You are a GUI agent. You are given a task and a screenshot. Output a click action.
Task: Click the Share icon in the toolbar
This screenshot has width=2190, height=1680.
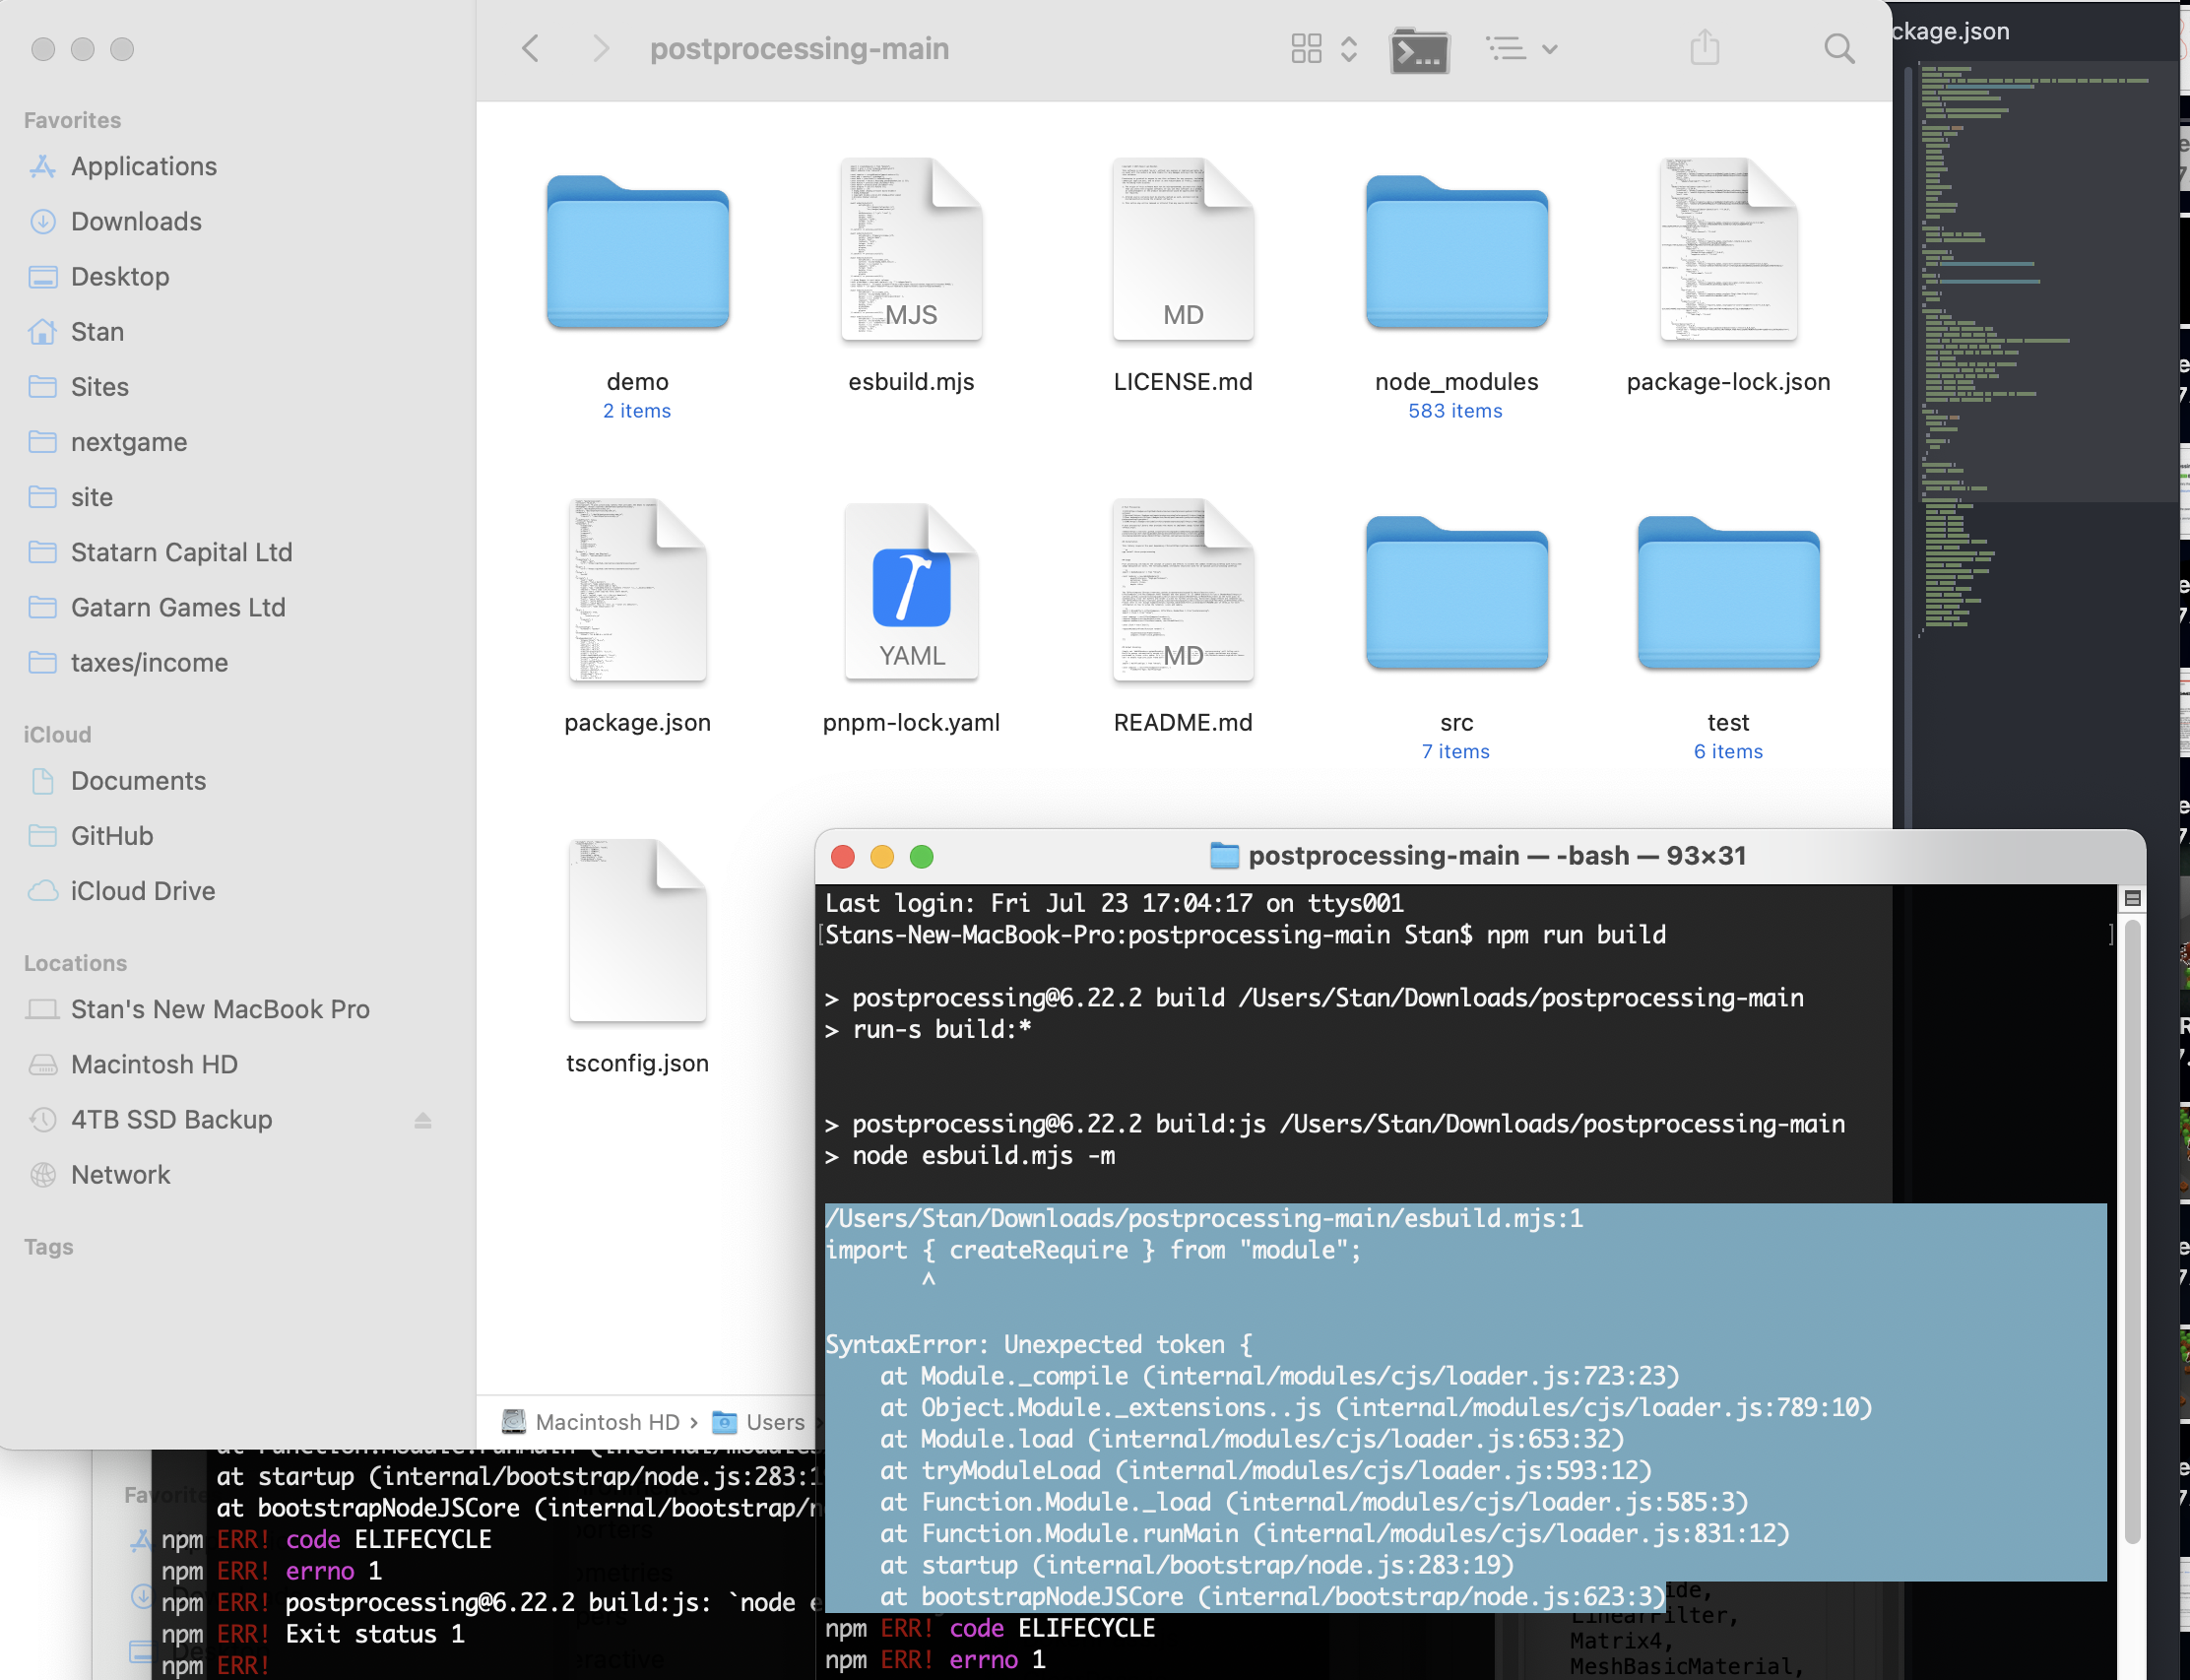pos(1704,48)
